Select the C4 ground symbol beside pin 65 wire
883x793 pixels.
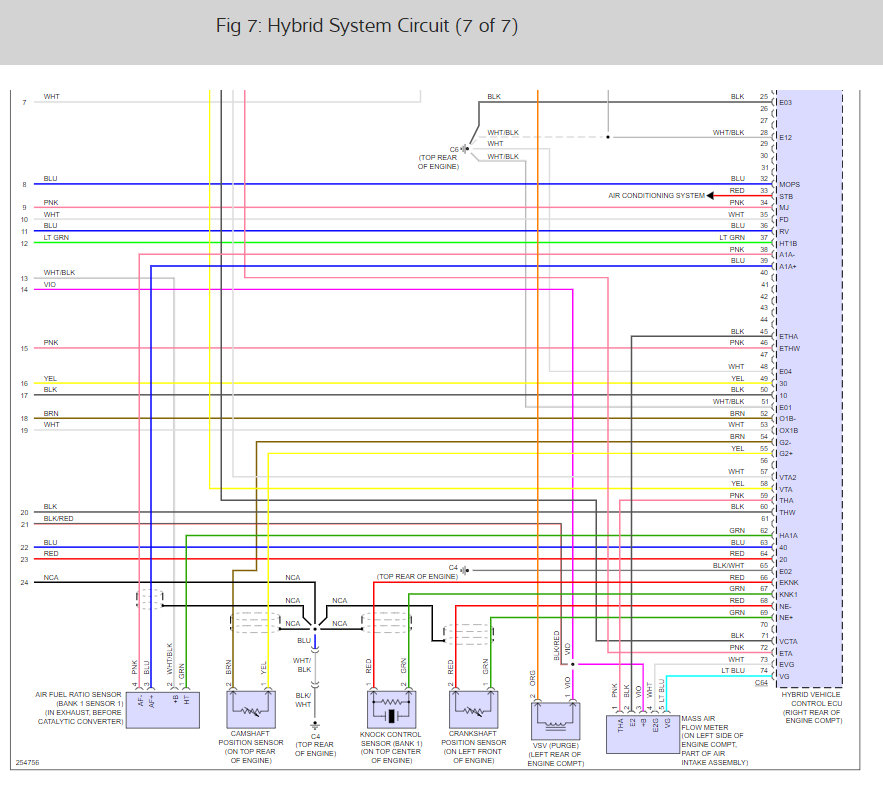coord(464,570)
